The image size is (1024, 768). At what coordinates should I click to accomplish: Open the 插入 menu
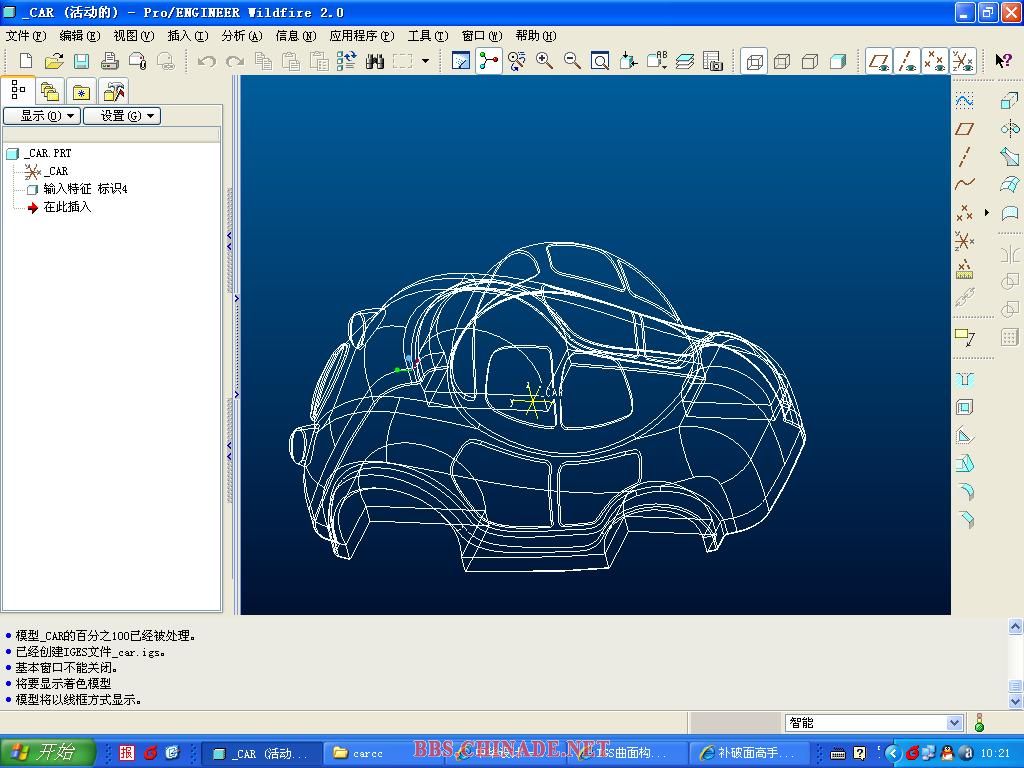click(x=187, y=36)
